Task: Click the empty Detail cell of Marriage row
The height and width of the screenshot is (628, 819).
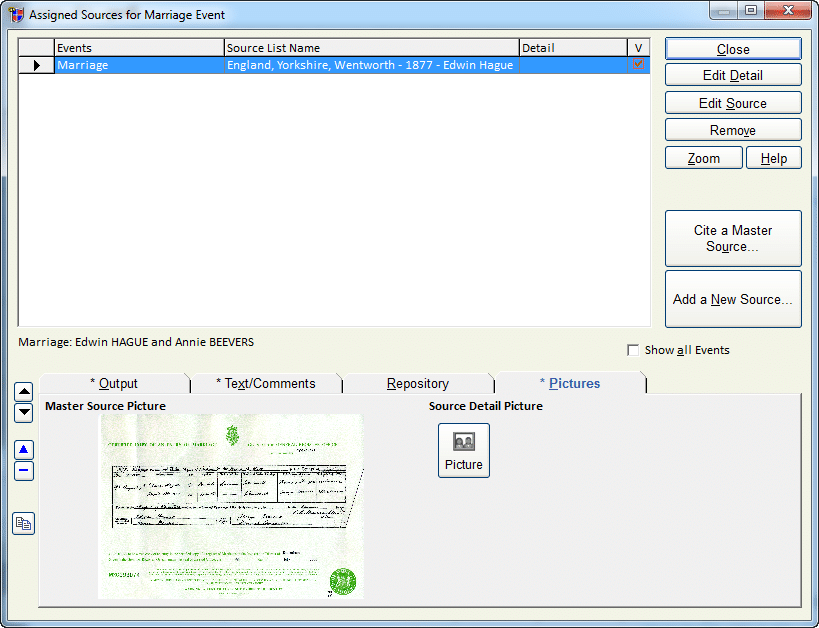Action: pyautogui.click(x=574, y=65)
